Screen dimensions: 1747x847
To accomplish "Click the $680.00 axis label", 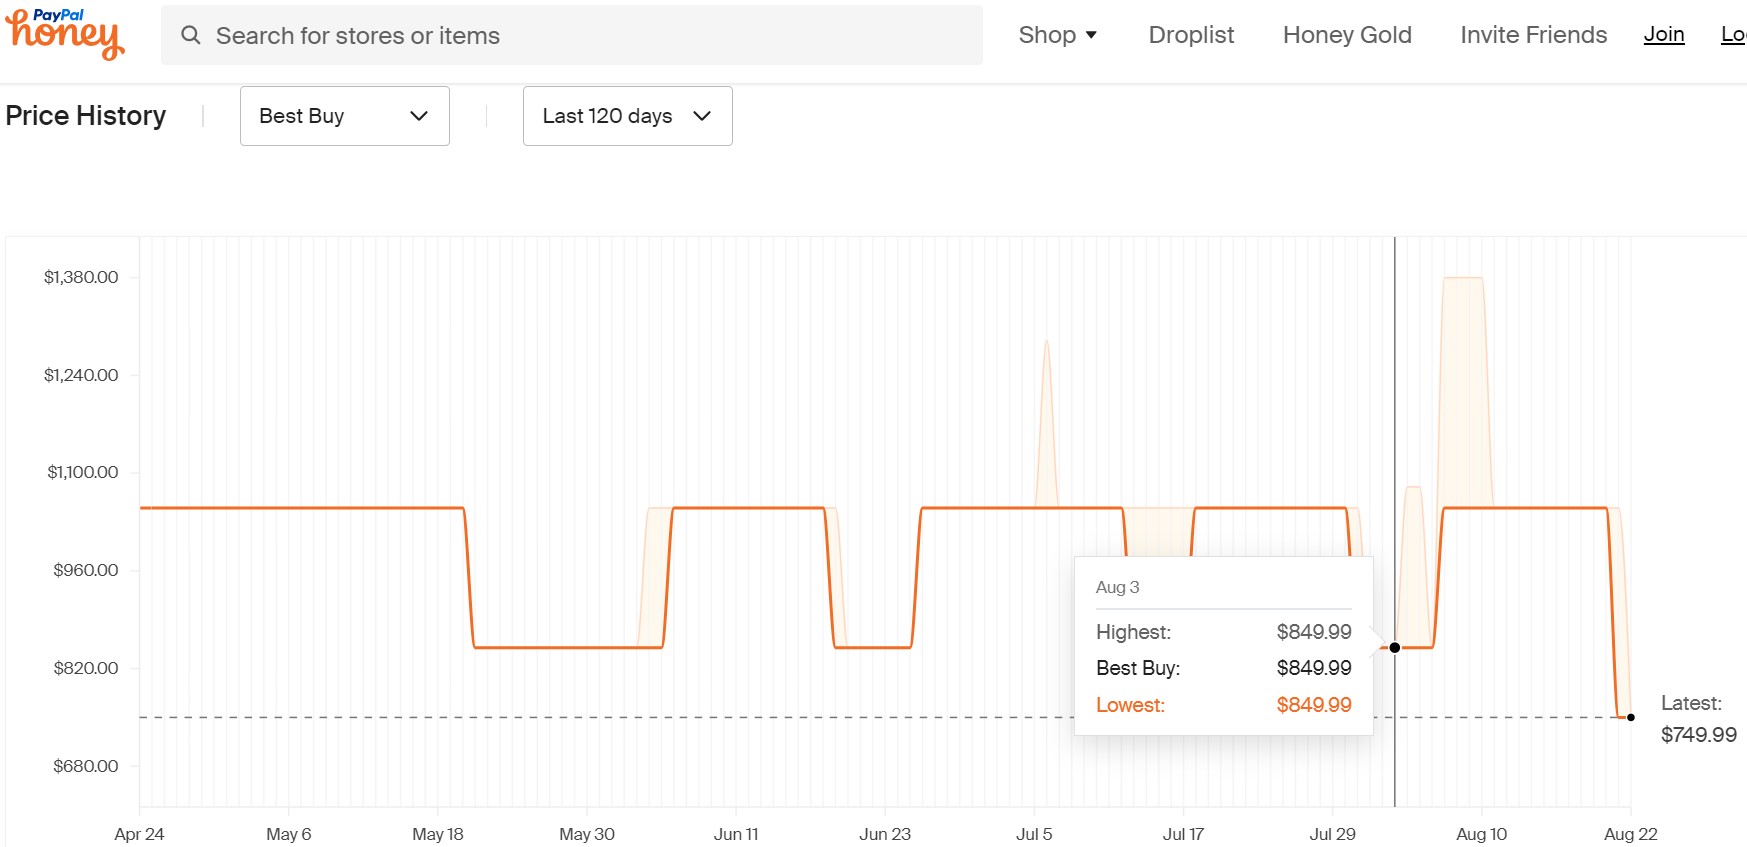I will point(86,766).
